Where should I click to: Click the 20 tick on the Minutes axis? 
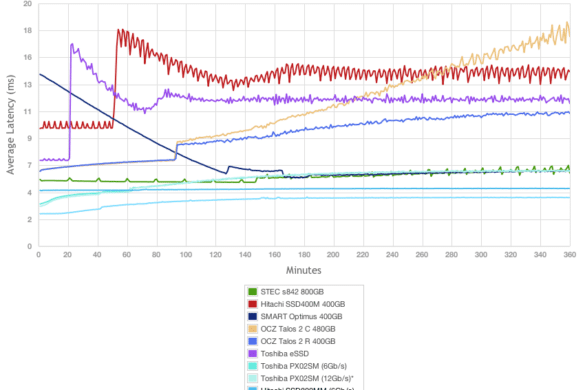(67, 255)
